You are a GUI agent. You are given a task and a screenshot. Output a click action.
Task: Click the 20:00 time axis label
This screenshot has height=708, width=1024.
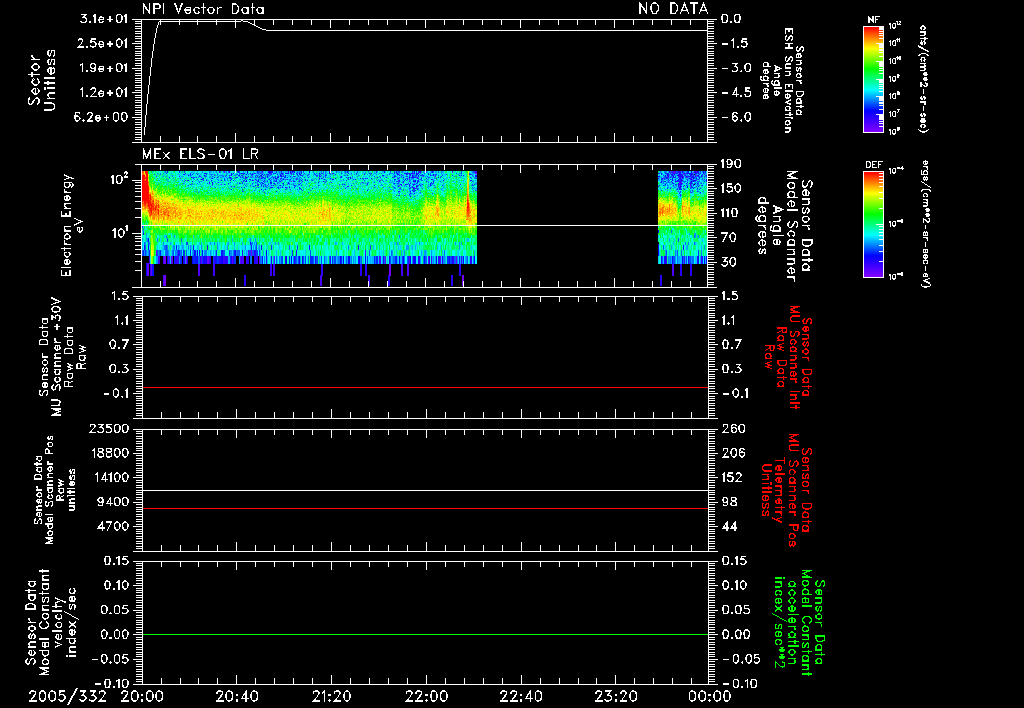click(142, 696)
